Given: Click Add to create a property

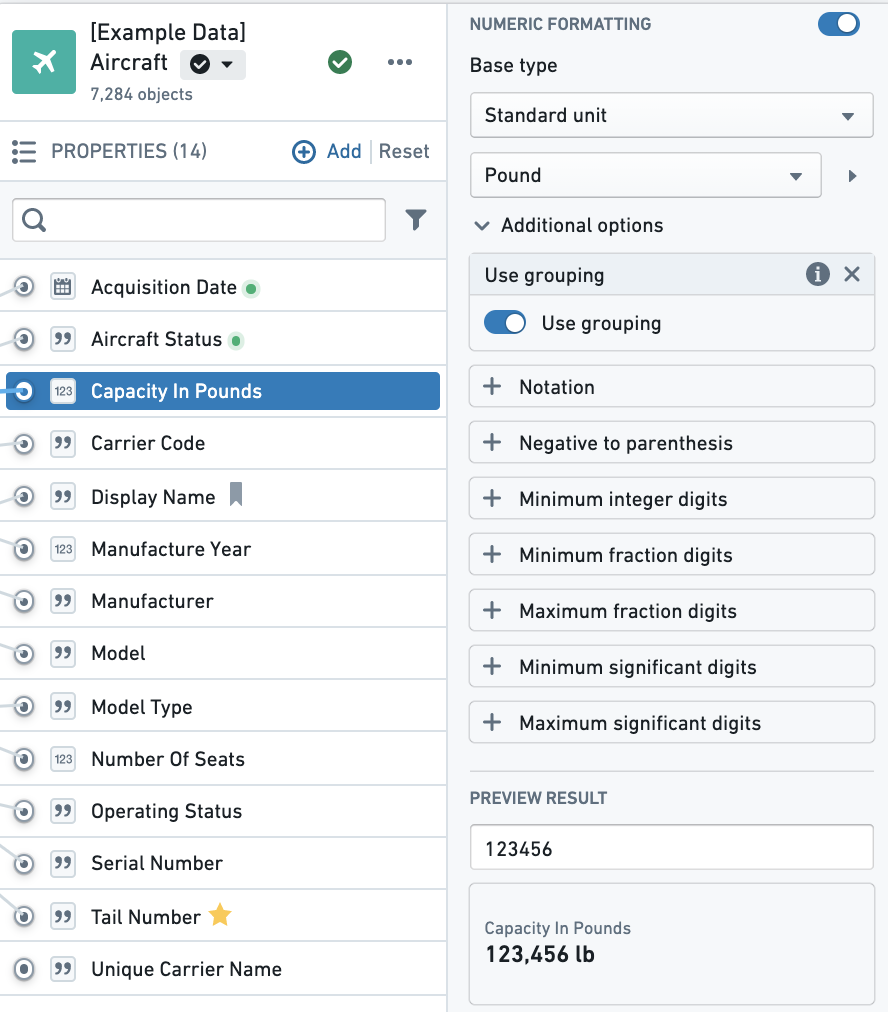Looking at the screenshot, I should [327, 151].
